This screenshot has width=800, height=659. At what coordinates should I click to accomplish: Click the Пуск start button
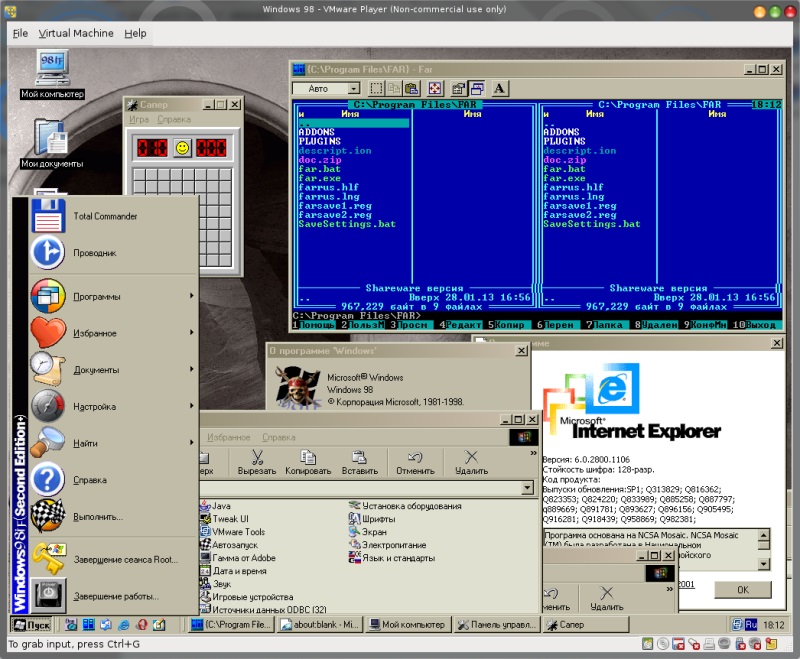32,625
